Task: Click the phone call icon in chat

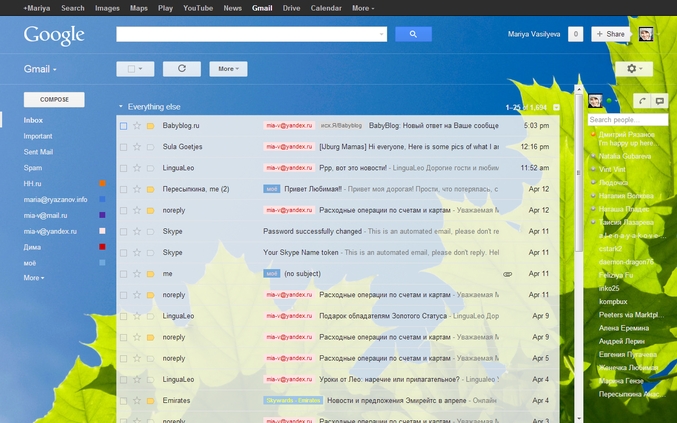Action: point(640,101)
